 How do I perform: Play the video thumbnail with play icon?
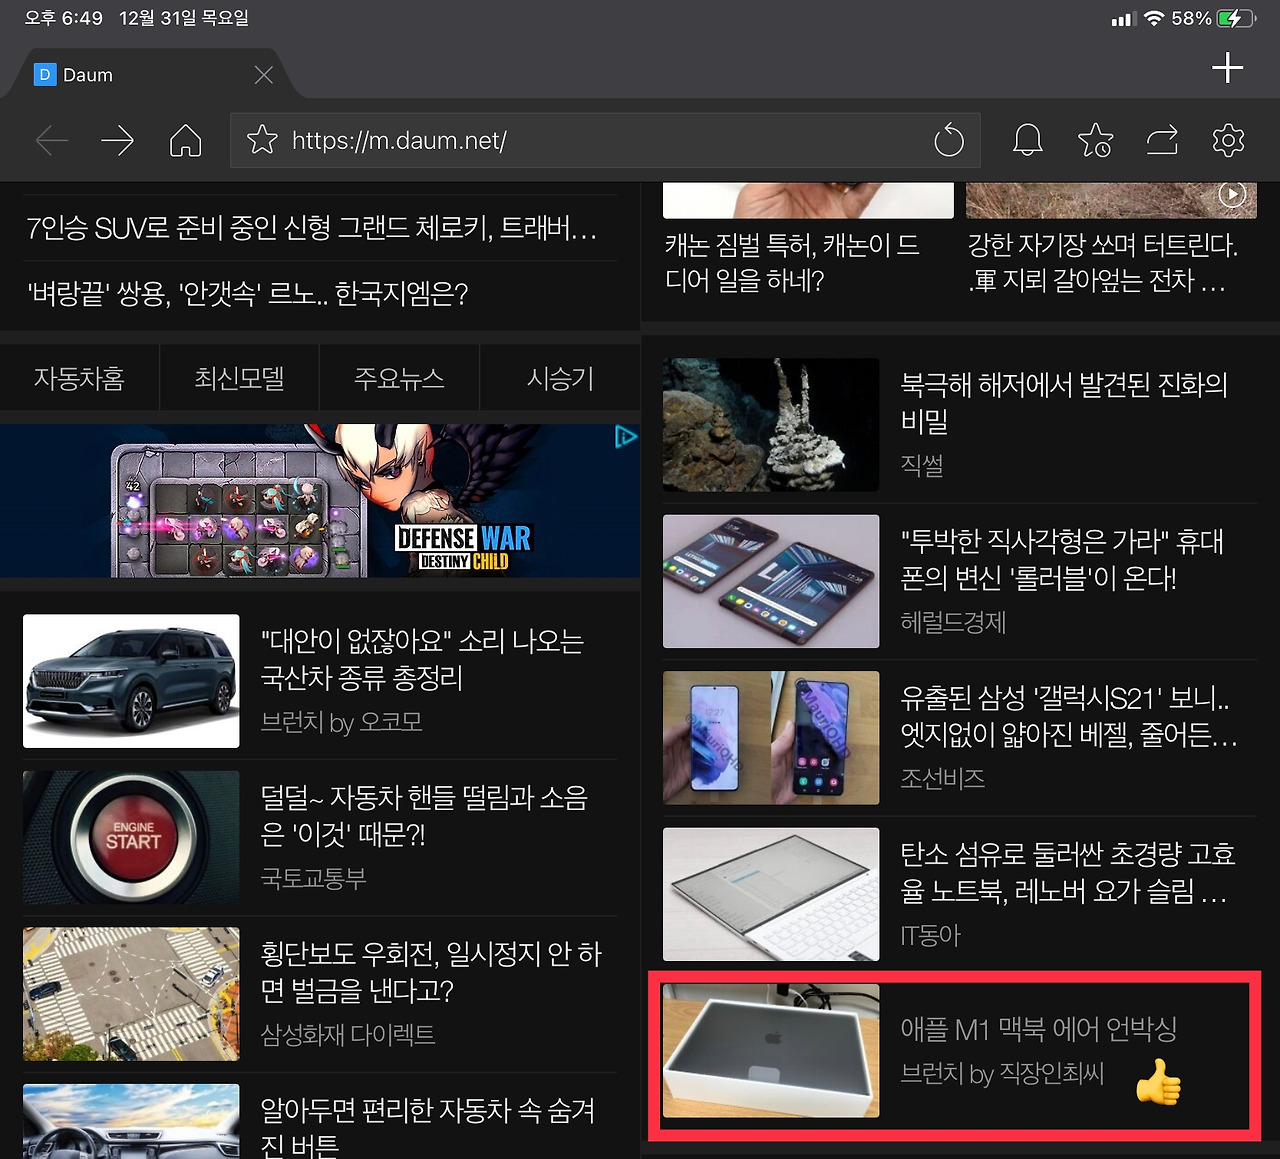pos(1111,200)
